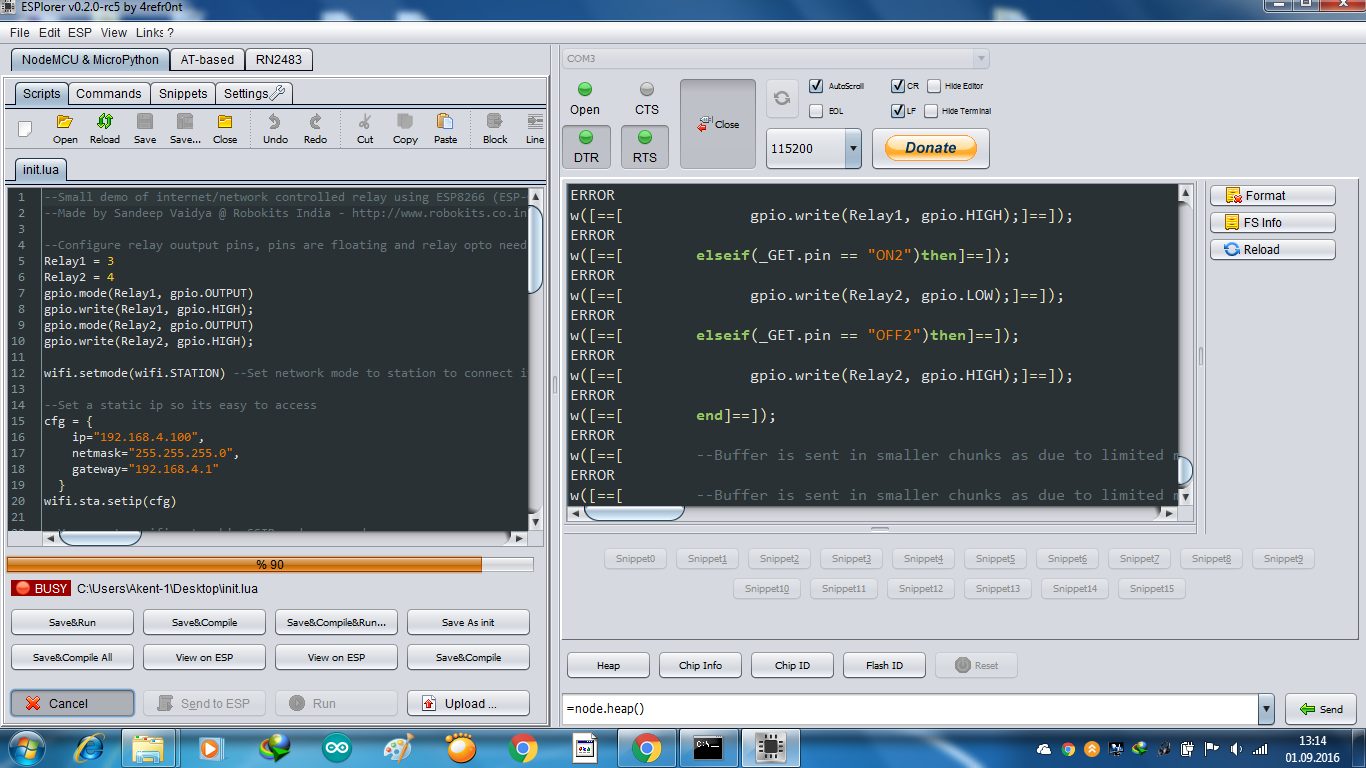The image size is (1366, 768).
Task: Check the Hide Editor checkbox
Action: pyautogui.click(x=934, y=86)
